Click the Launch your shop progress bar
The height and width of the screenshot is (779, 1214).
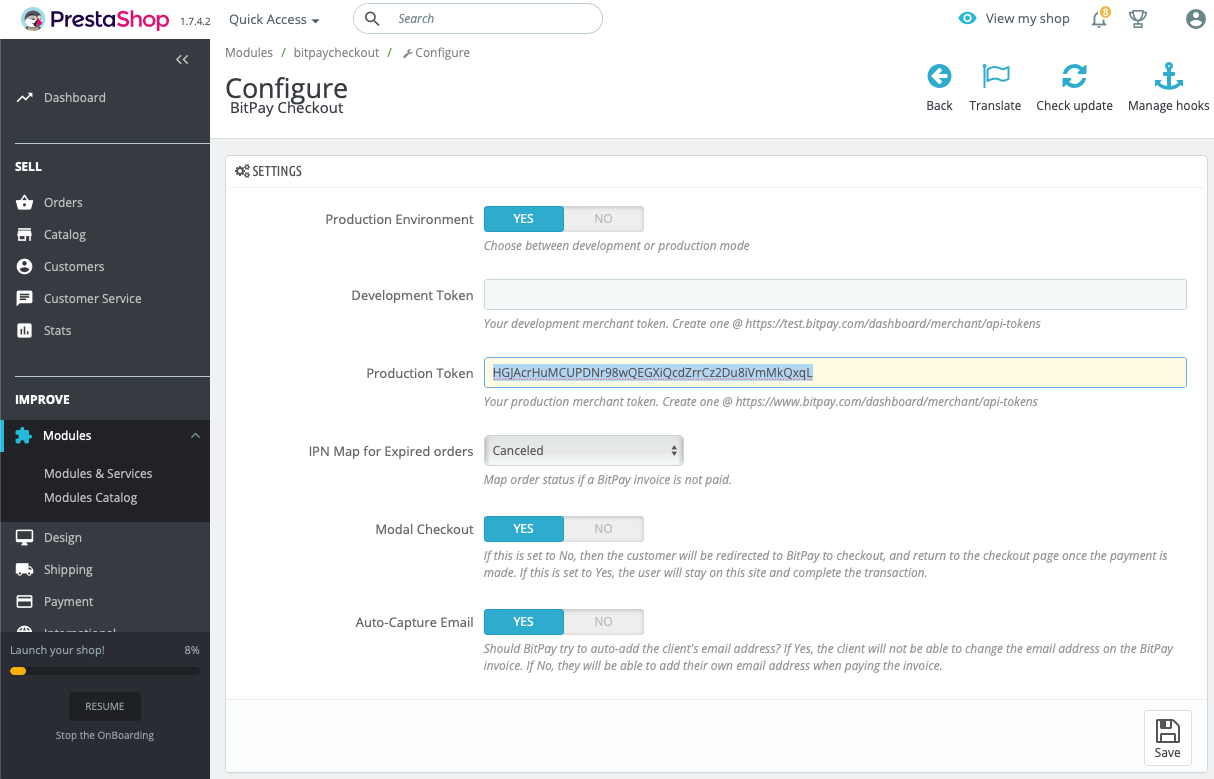(105, 671)
